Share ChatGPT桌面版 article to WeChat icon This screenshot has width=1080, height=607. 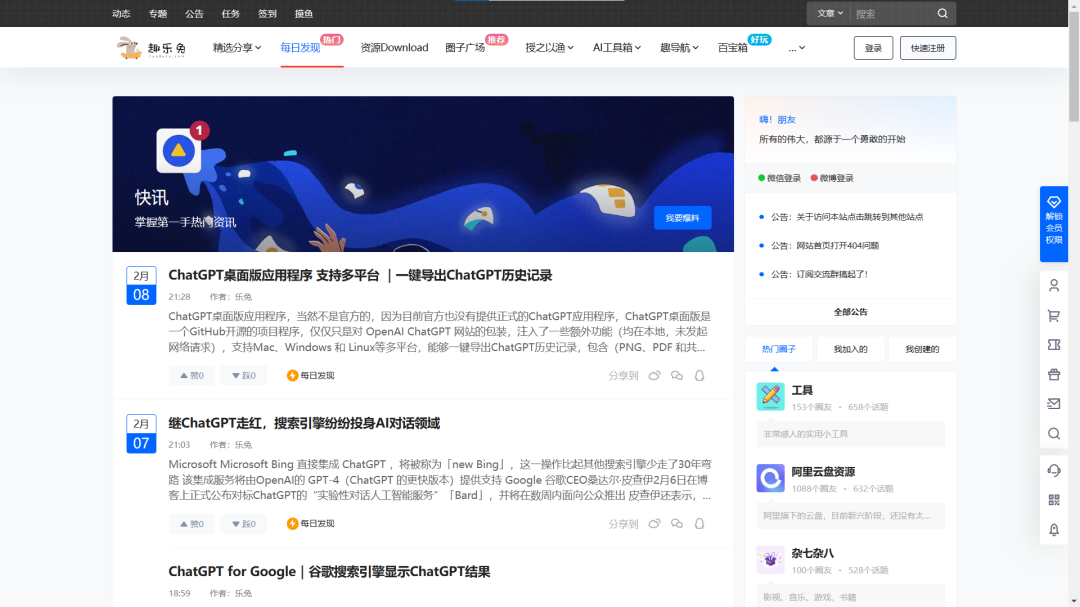(x=677, y=375)
